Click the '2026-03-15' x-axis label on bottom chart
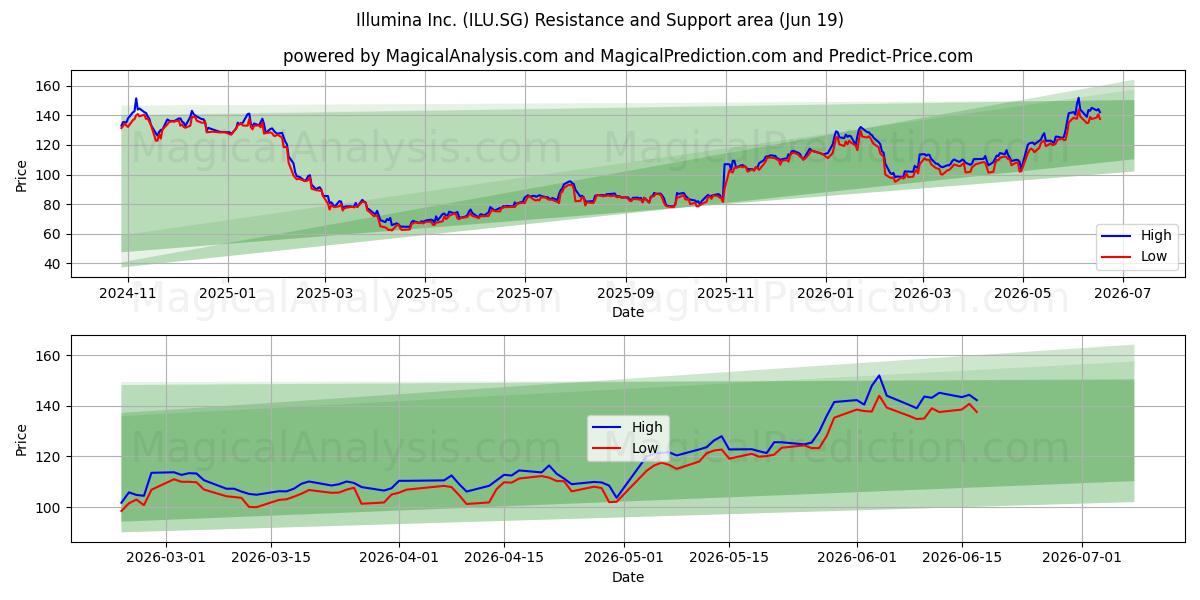The width and height of the screenshot is (1200, 600). (x=273, y=560)
